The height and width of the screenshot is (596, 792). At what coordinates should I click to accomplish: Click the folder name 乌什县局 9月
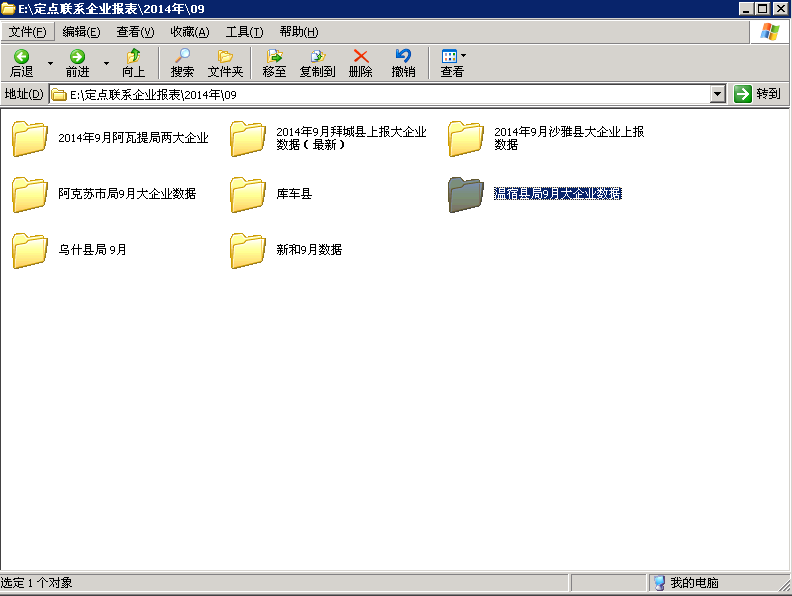(x=92, y=250)
